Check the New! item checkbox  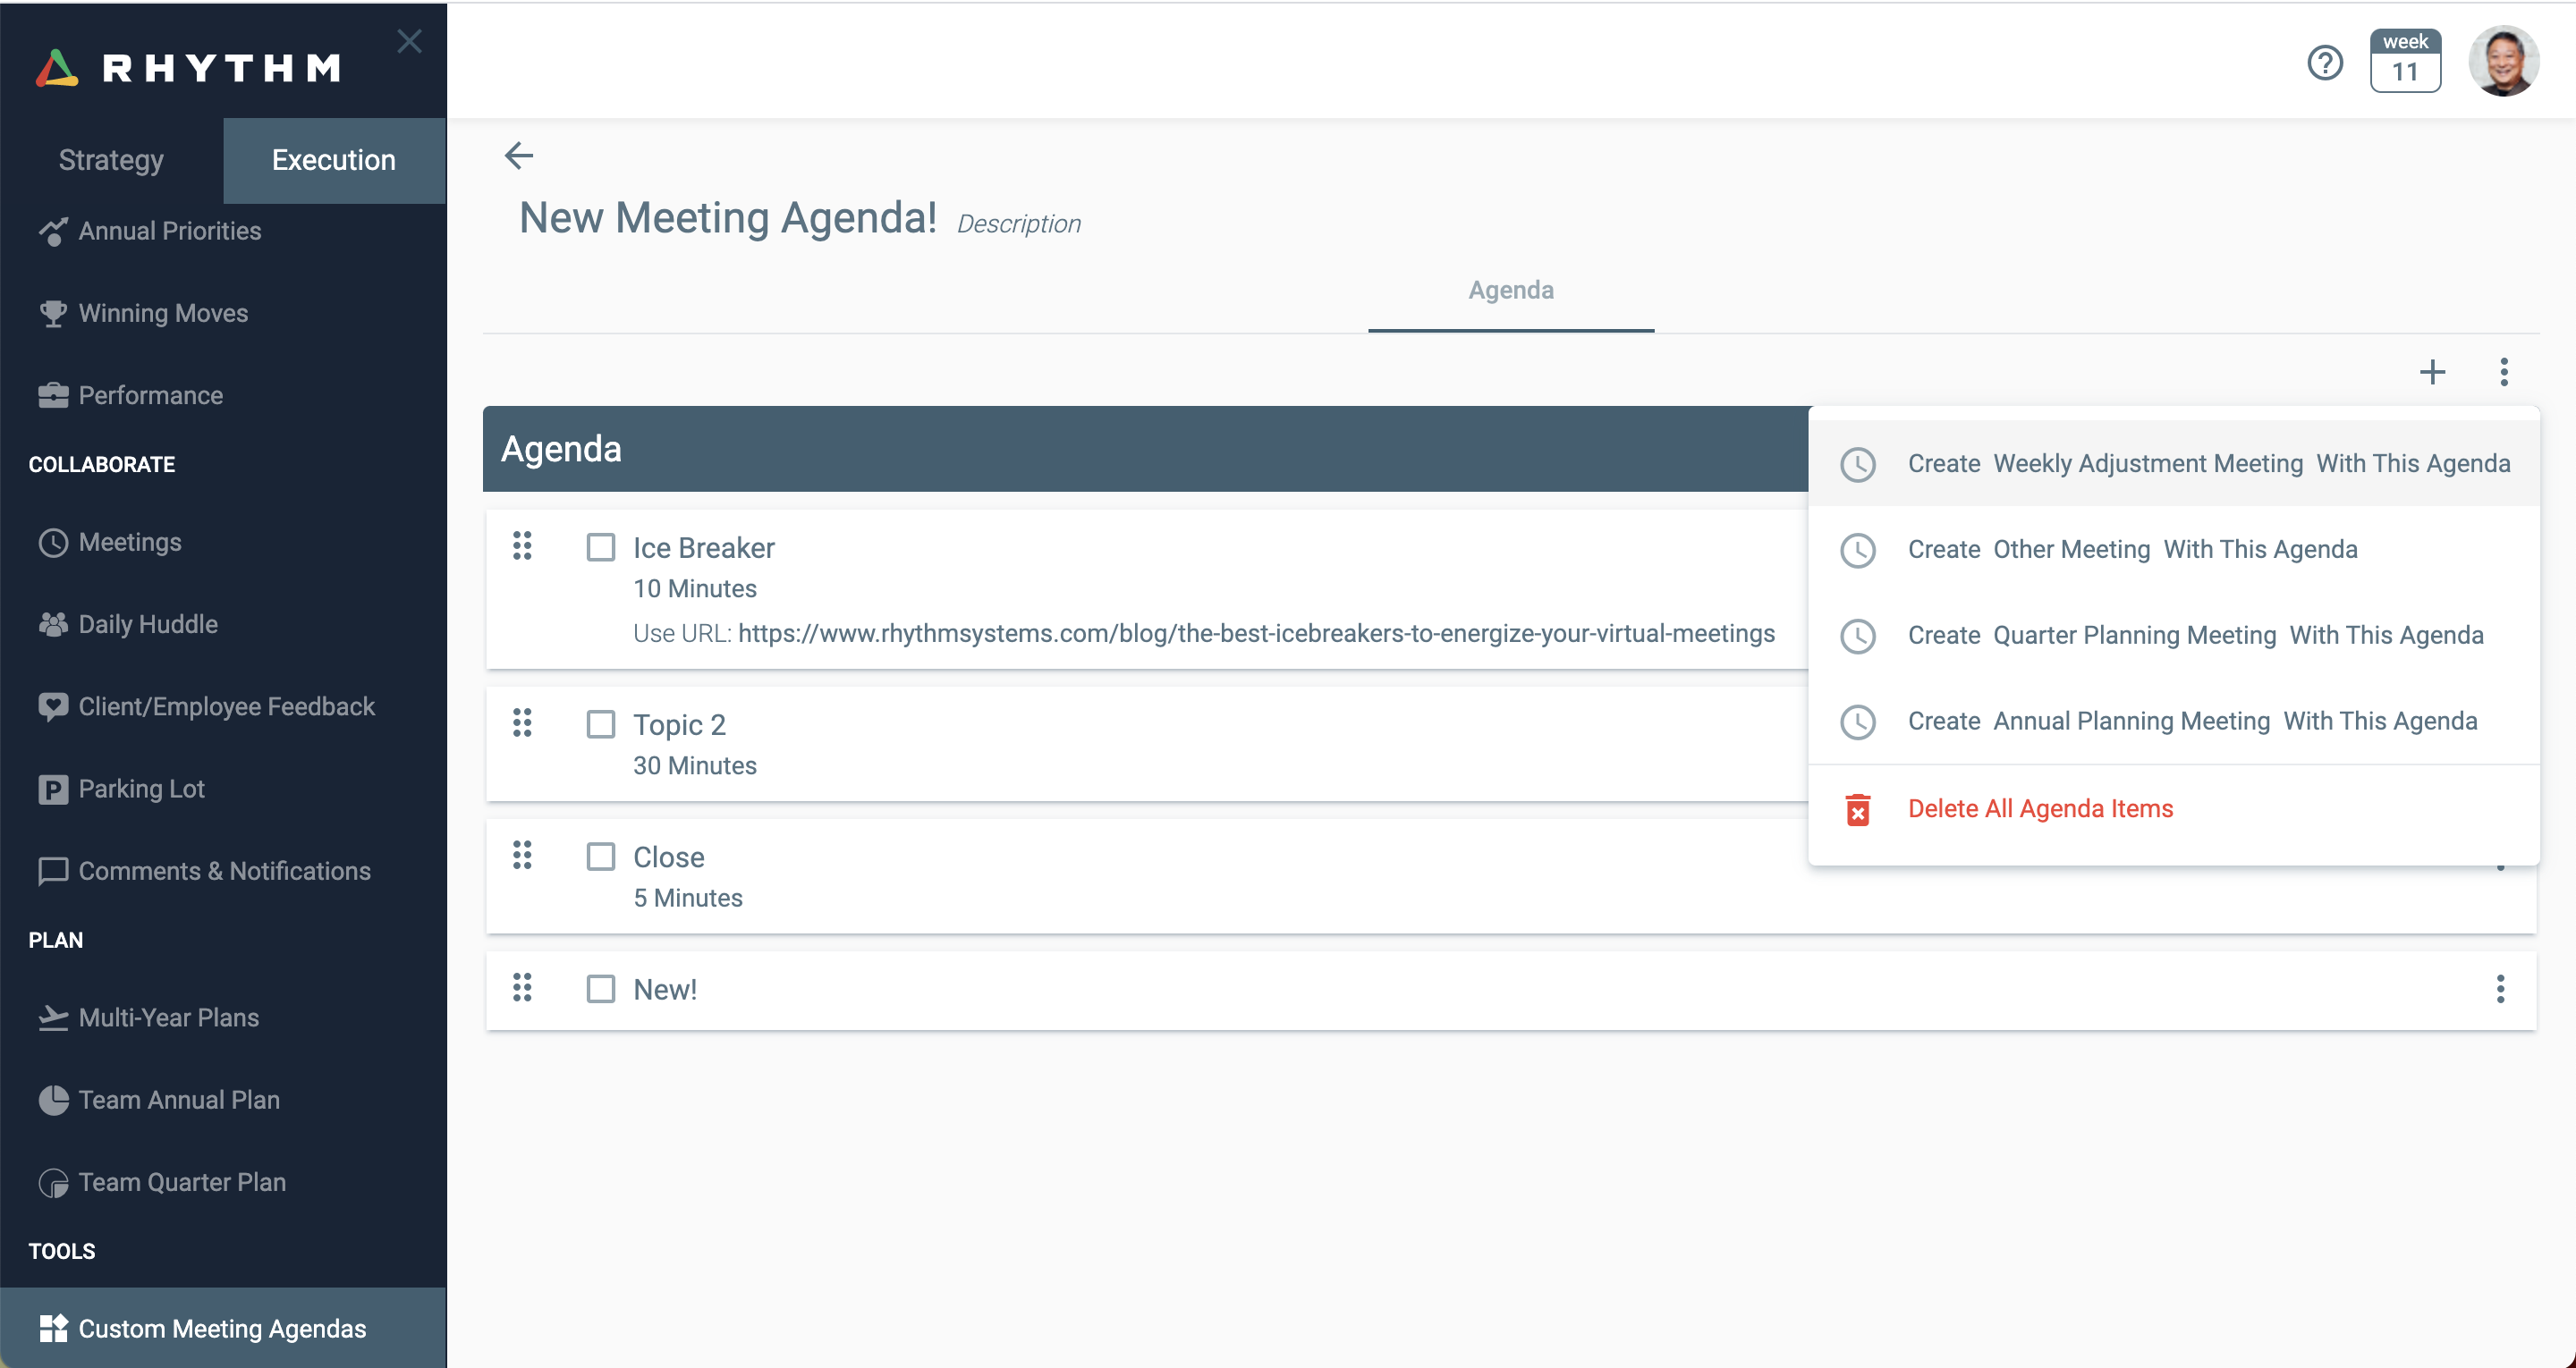coord(600,989)
